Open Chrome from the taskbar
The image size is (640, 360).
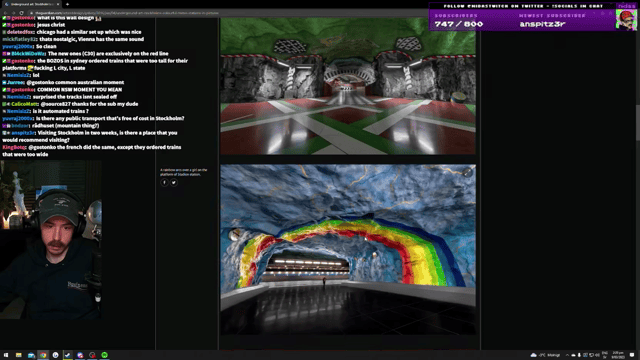point(43,355)
